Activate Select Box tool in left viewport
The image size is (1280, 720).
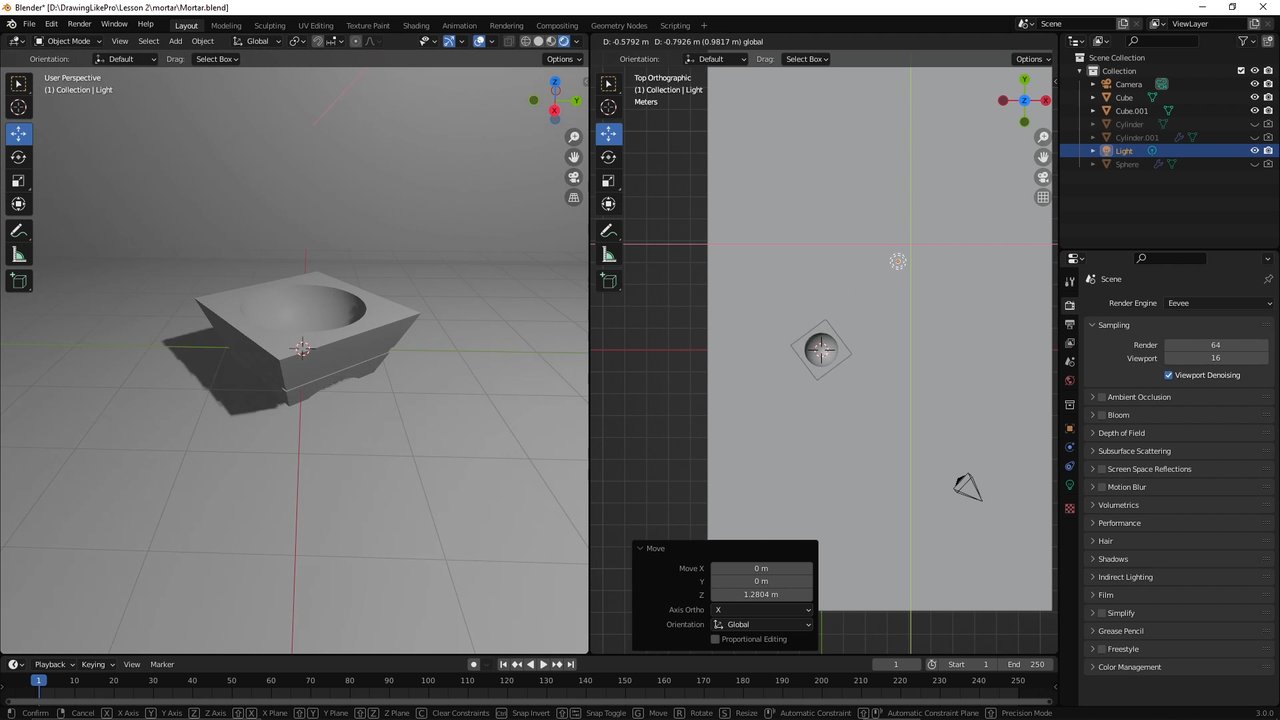(x=18, y=84)
